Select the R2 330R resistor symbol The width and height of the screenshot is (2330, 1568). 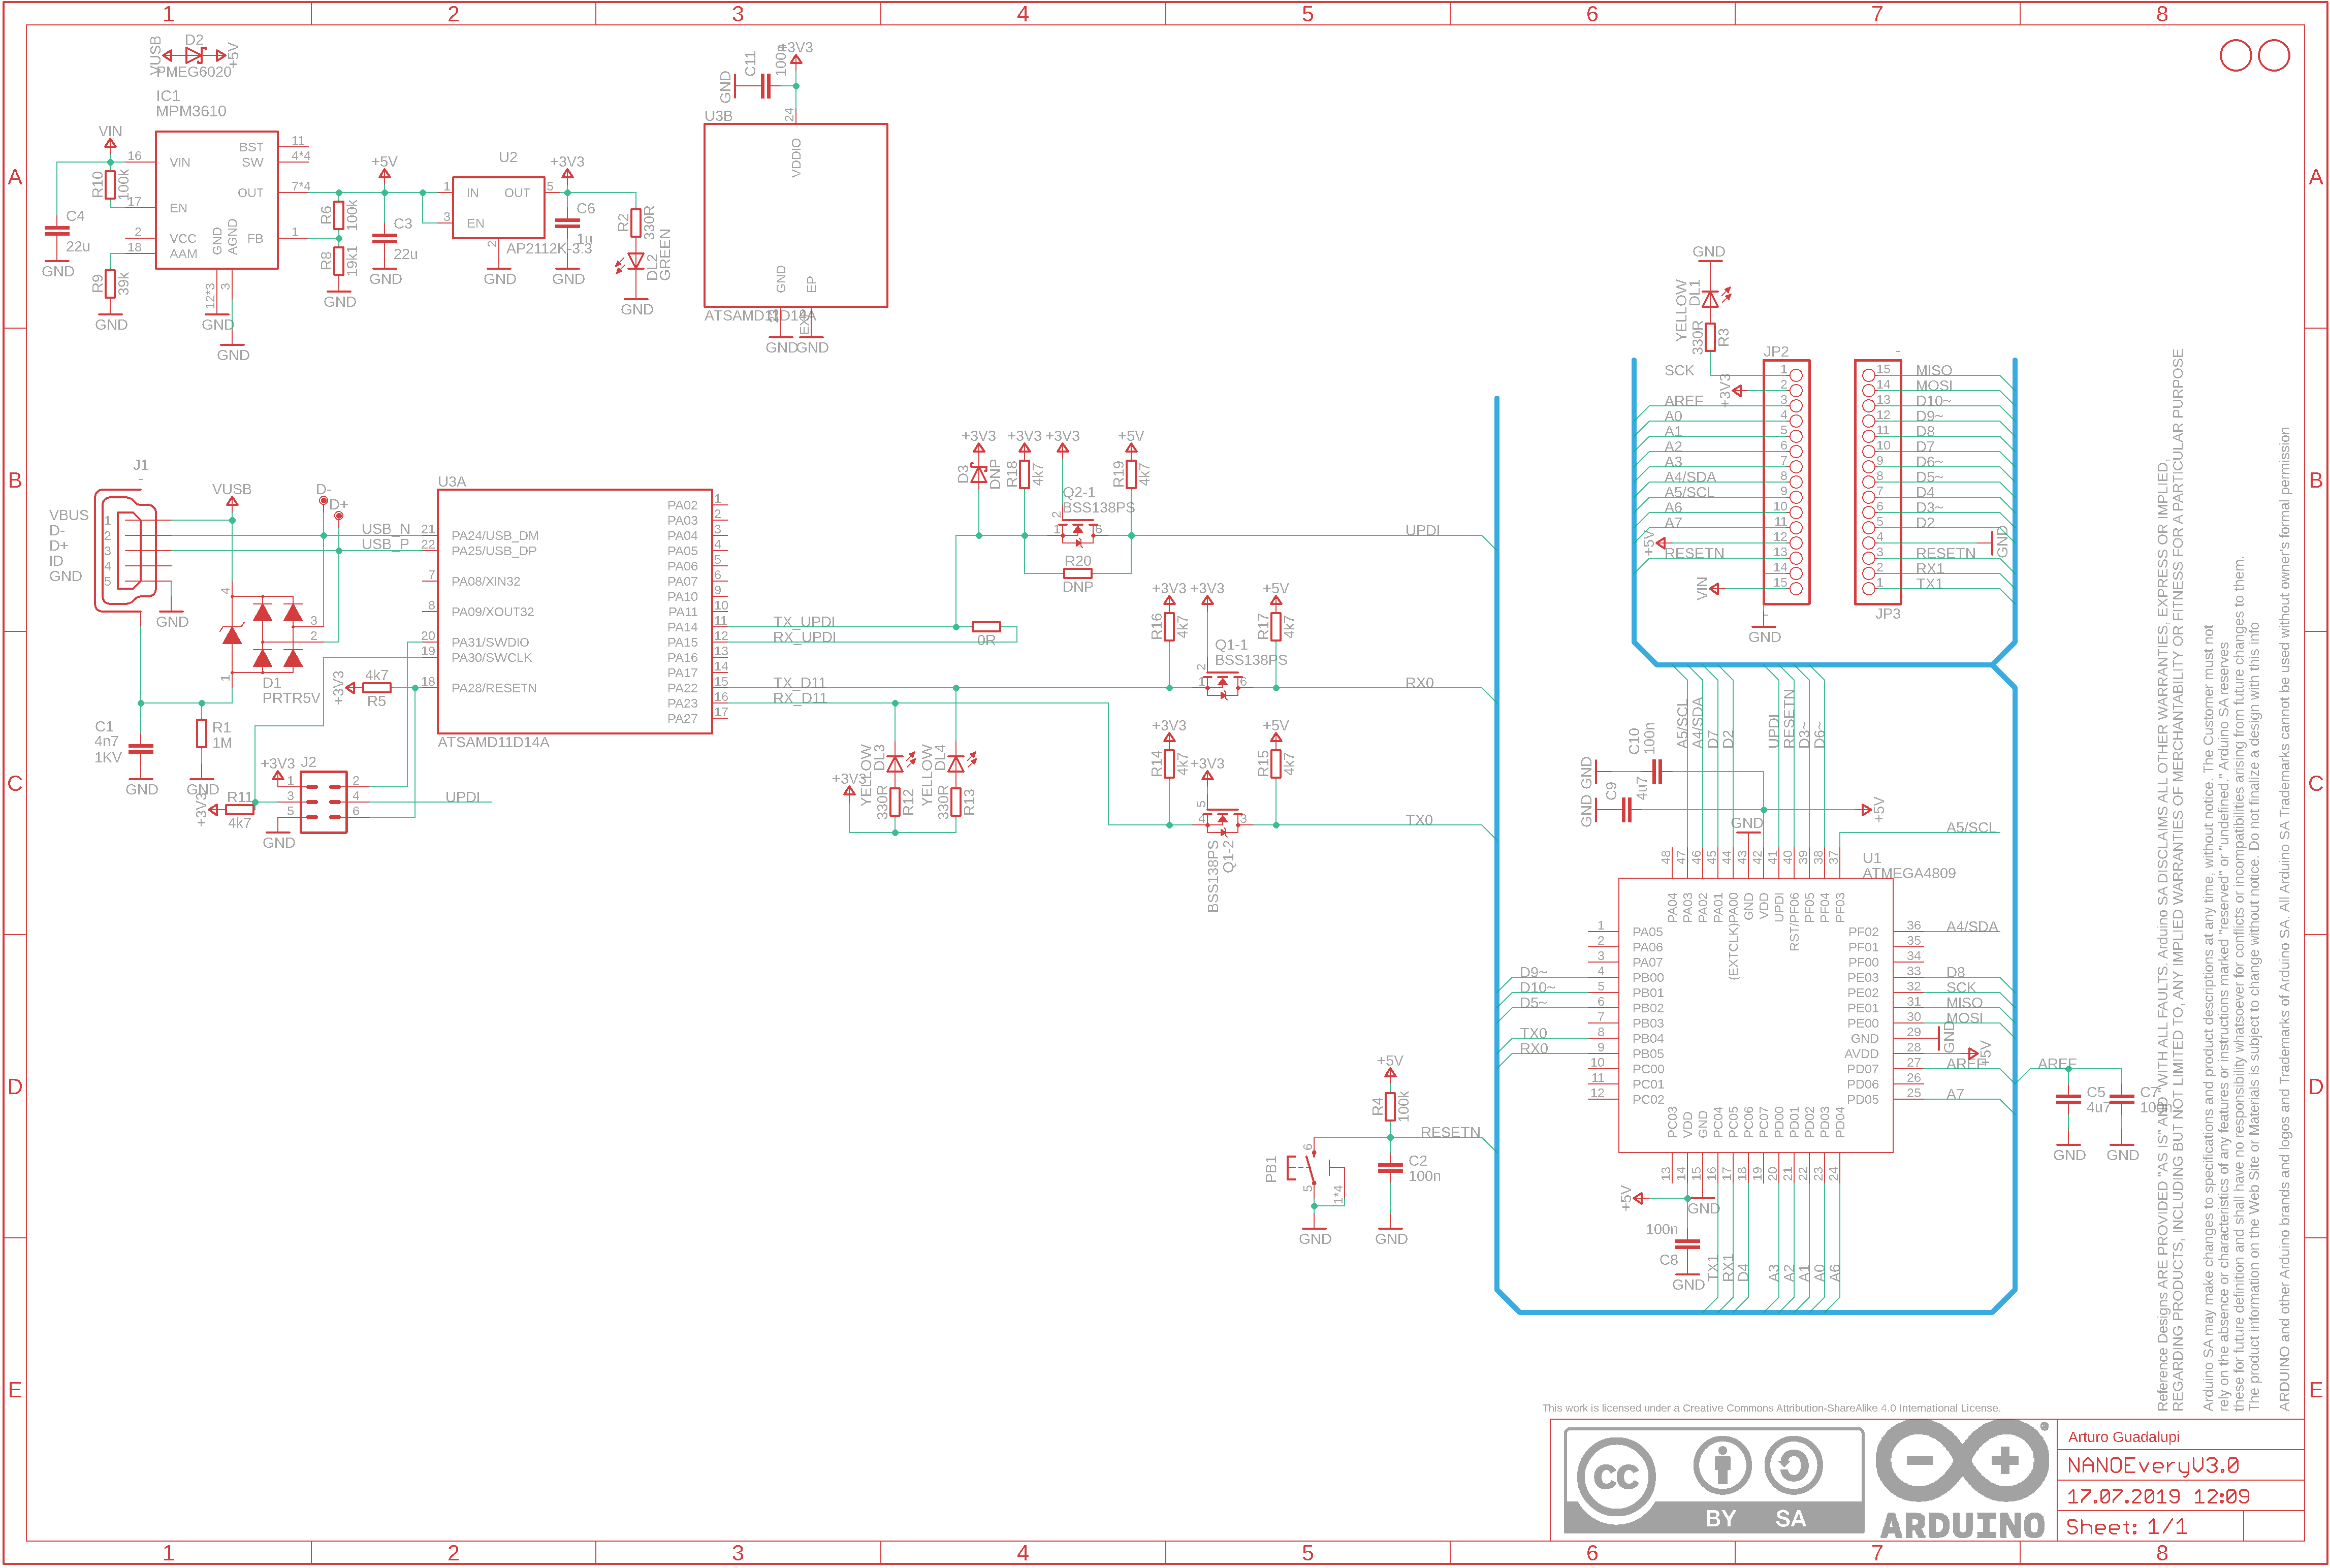click(x=635, y=222)
